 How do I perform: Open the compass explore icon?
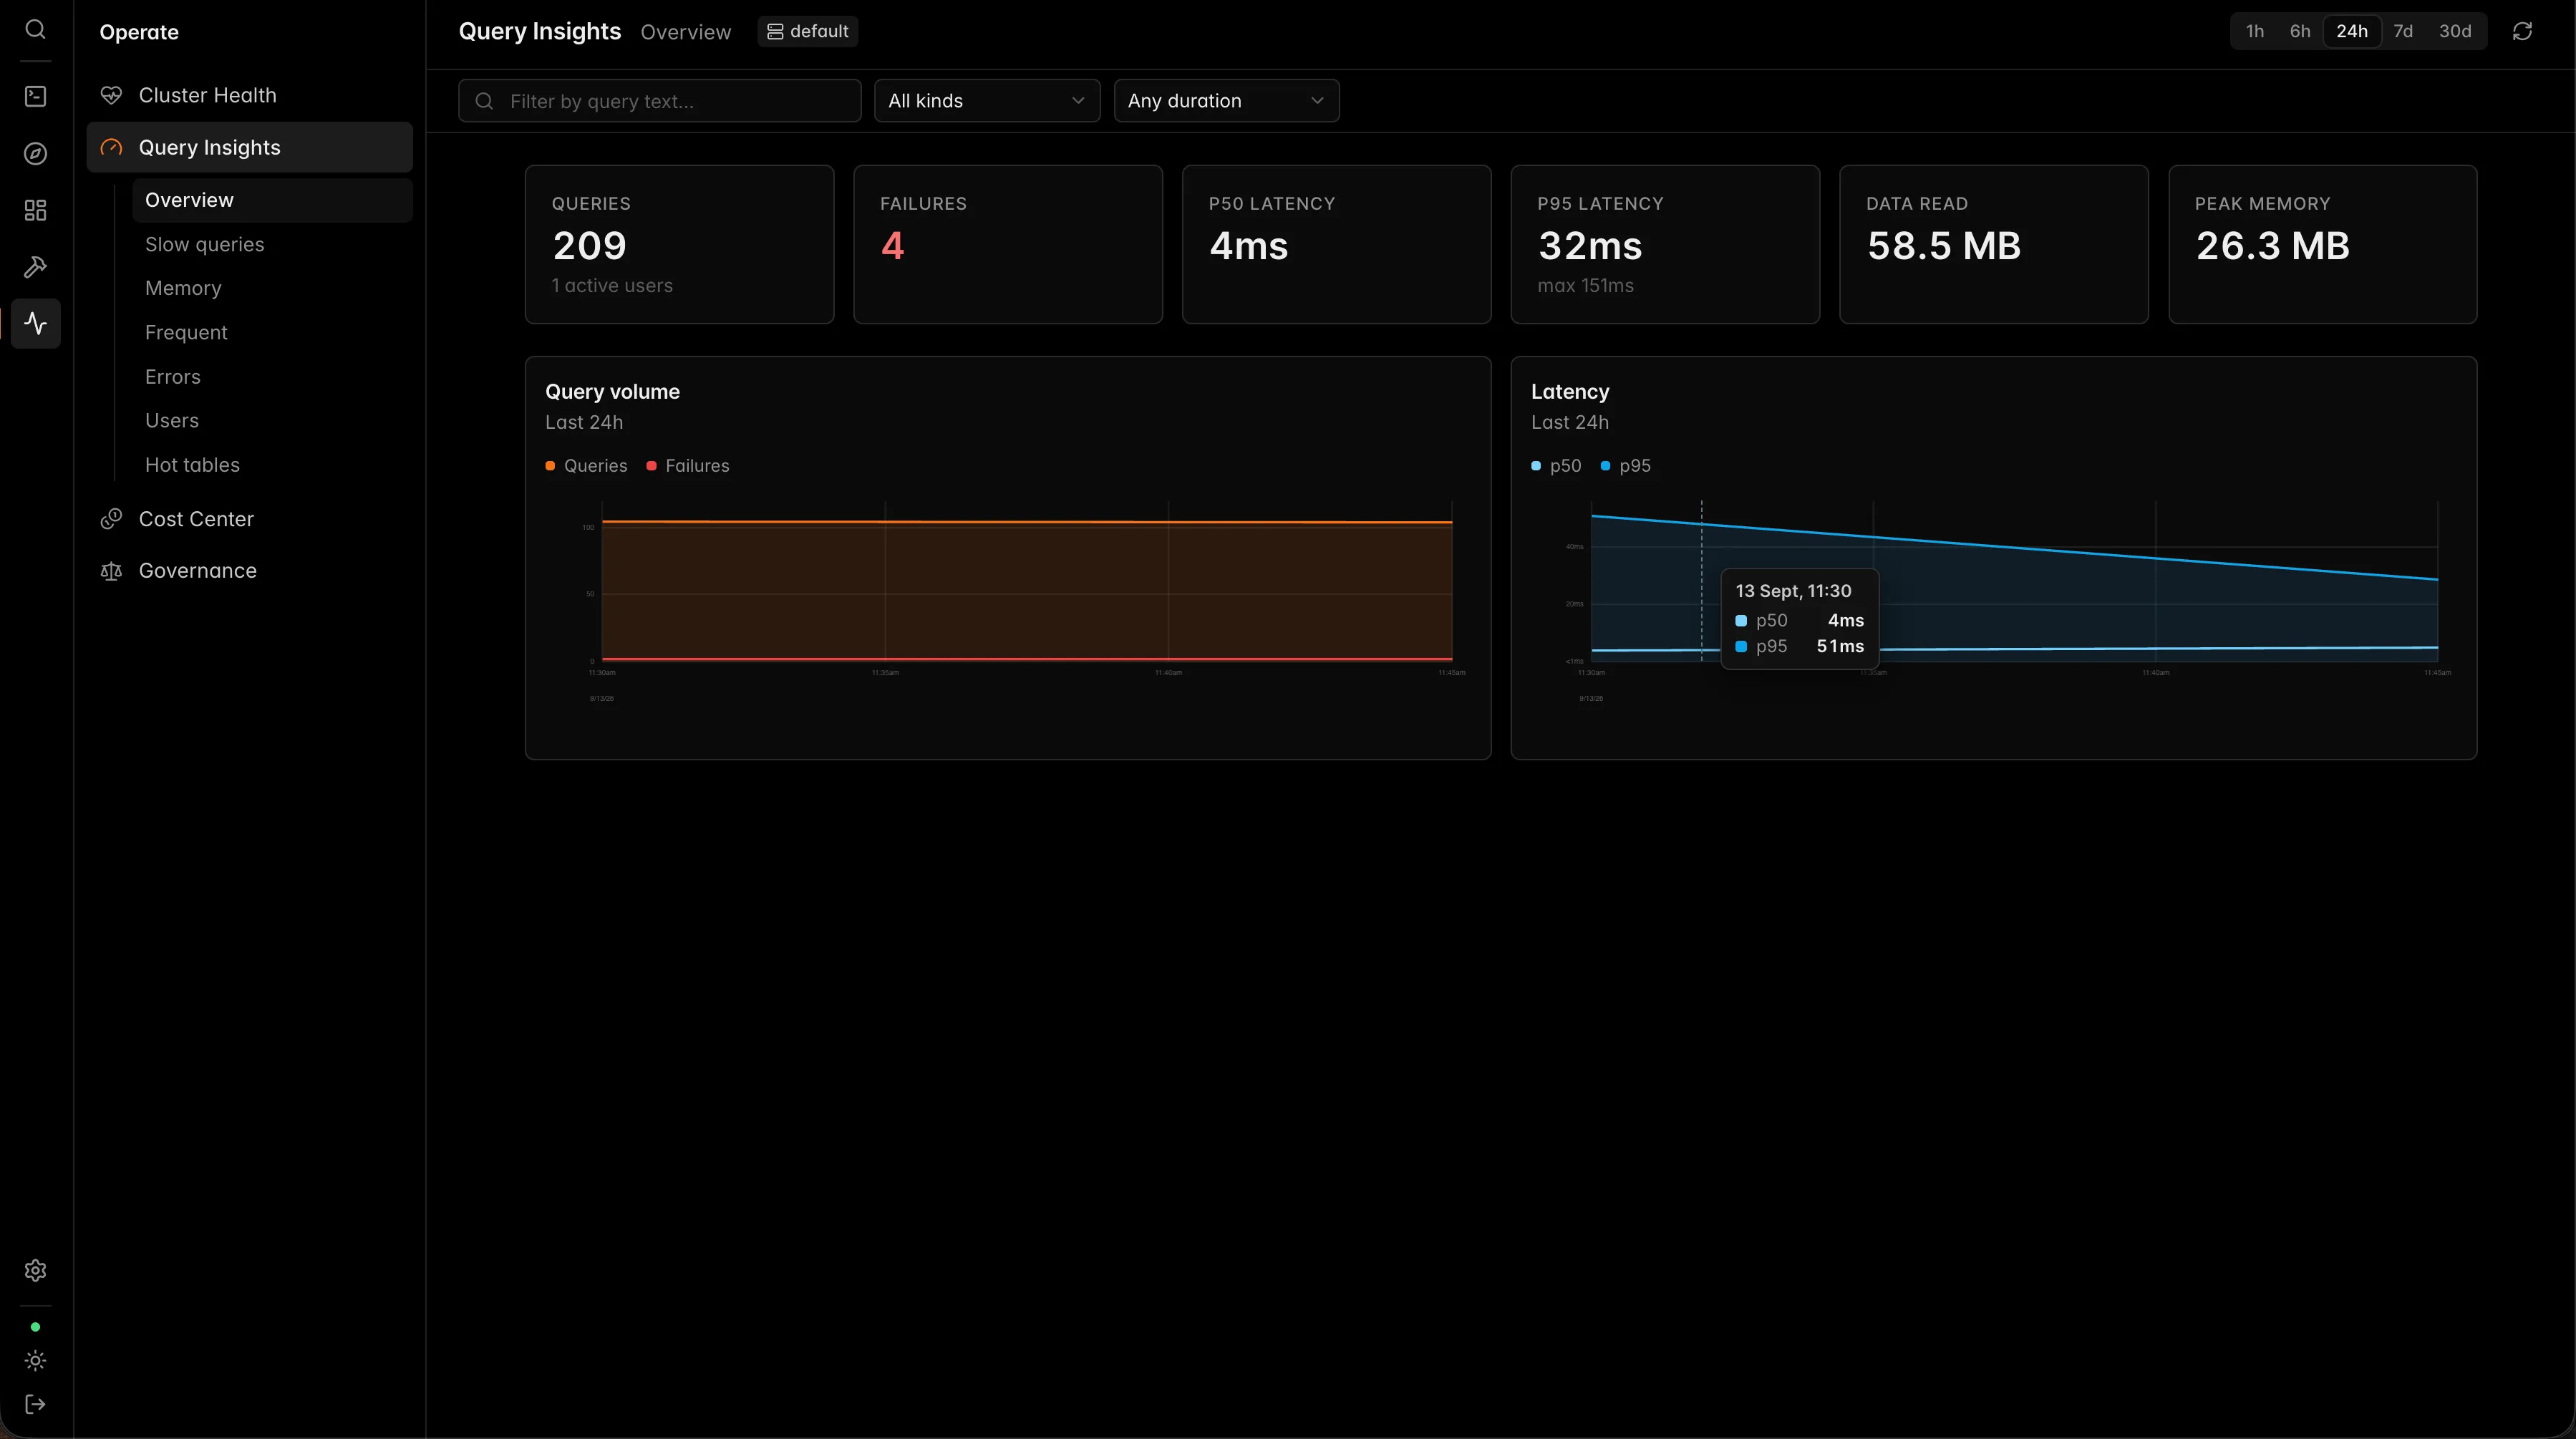[x=35, y=153]
